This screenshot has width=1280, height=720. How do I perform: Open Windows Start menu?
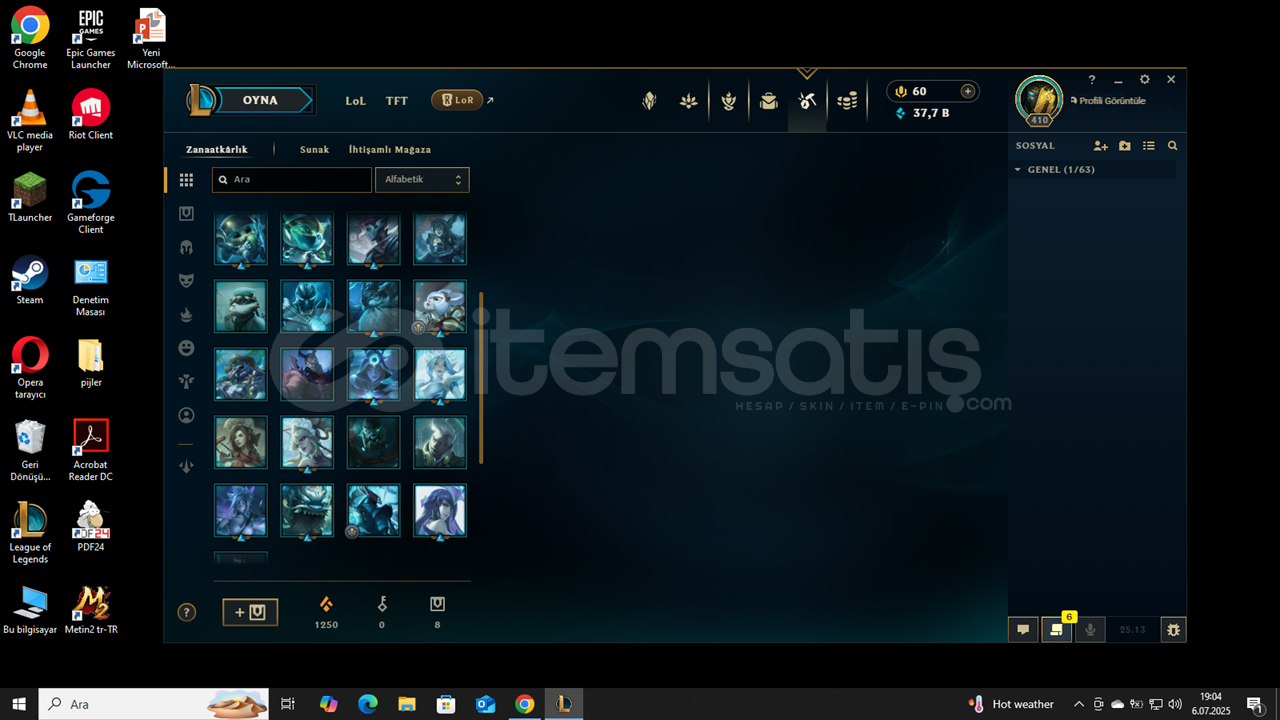click(x=19, y=704)
